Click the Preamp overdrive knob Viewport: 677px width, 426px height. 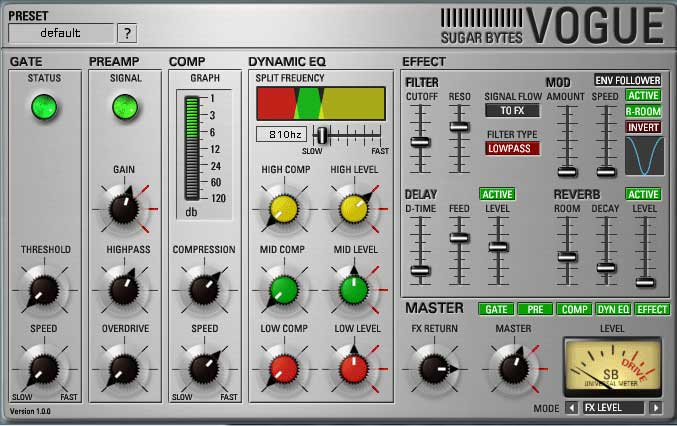tap(123, 366)
